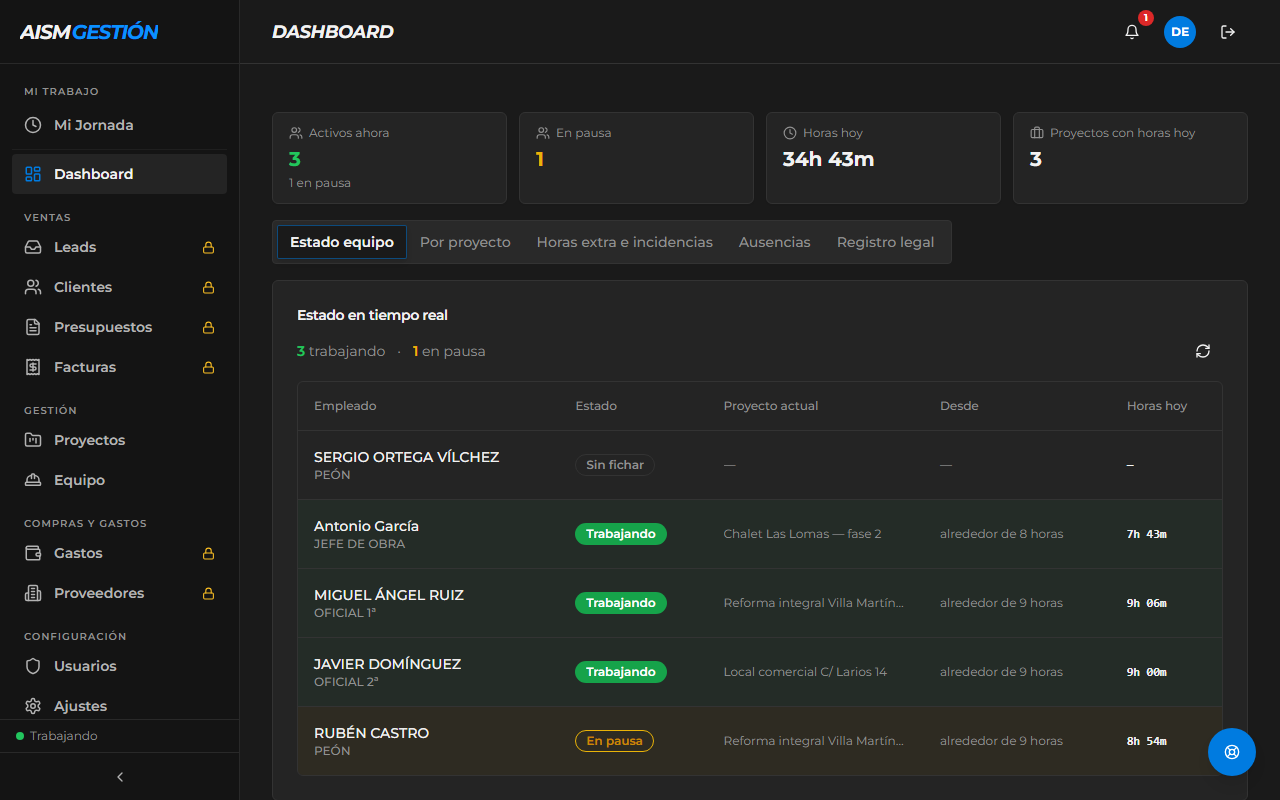
Task: Click the Usuarios shield icon
Action: pos(33,666)
